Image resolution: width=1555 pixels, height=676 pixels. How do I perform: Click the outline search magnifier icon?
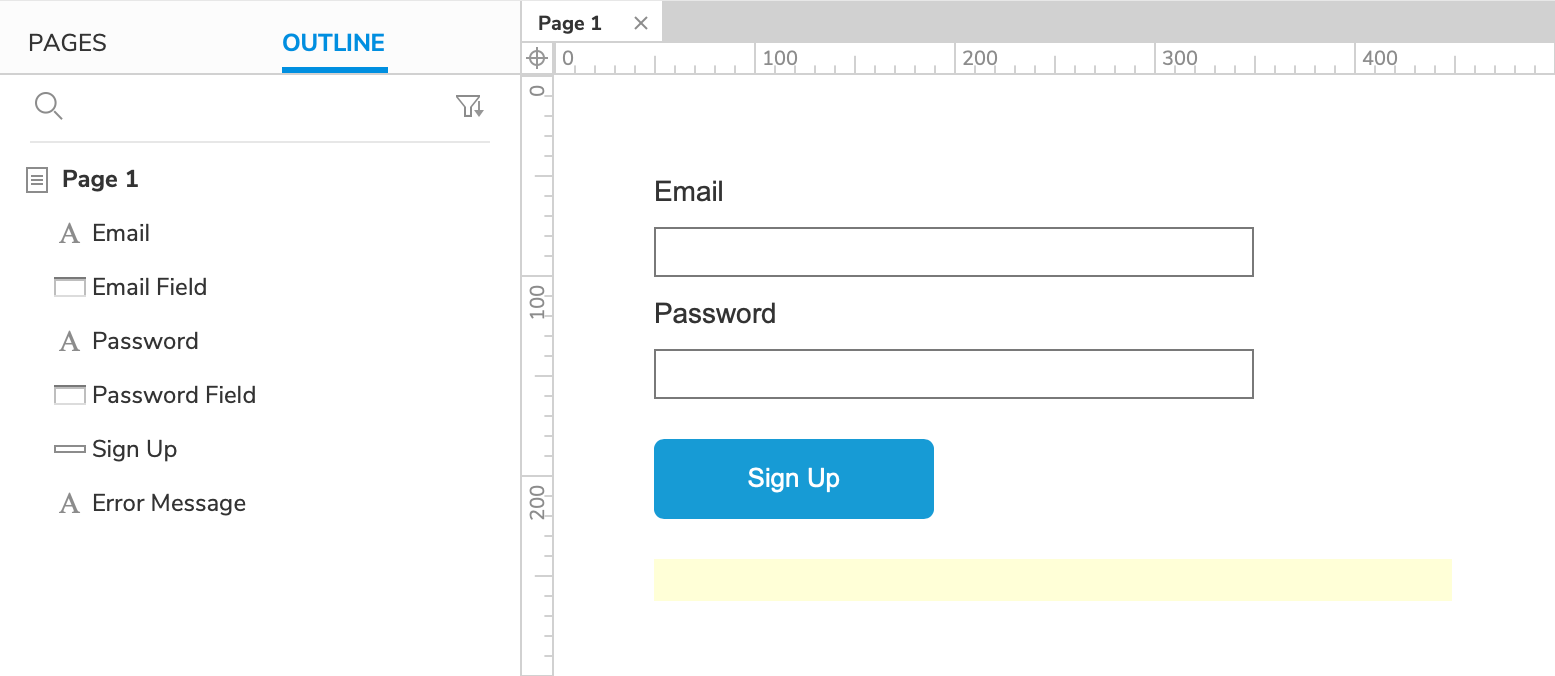coord(48,106)
